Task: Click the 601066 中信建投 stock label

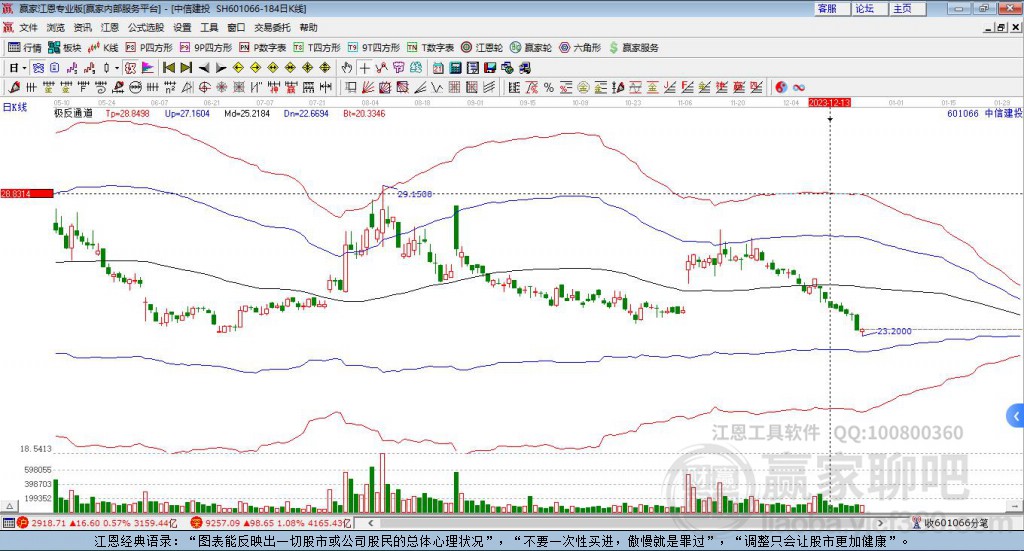Action: [x=985, y=114]
